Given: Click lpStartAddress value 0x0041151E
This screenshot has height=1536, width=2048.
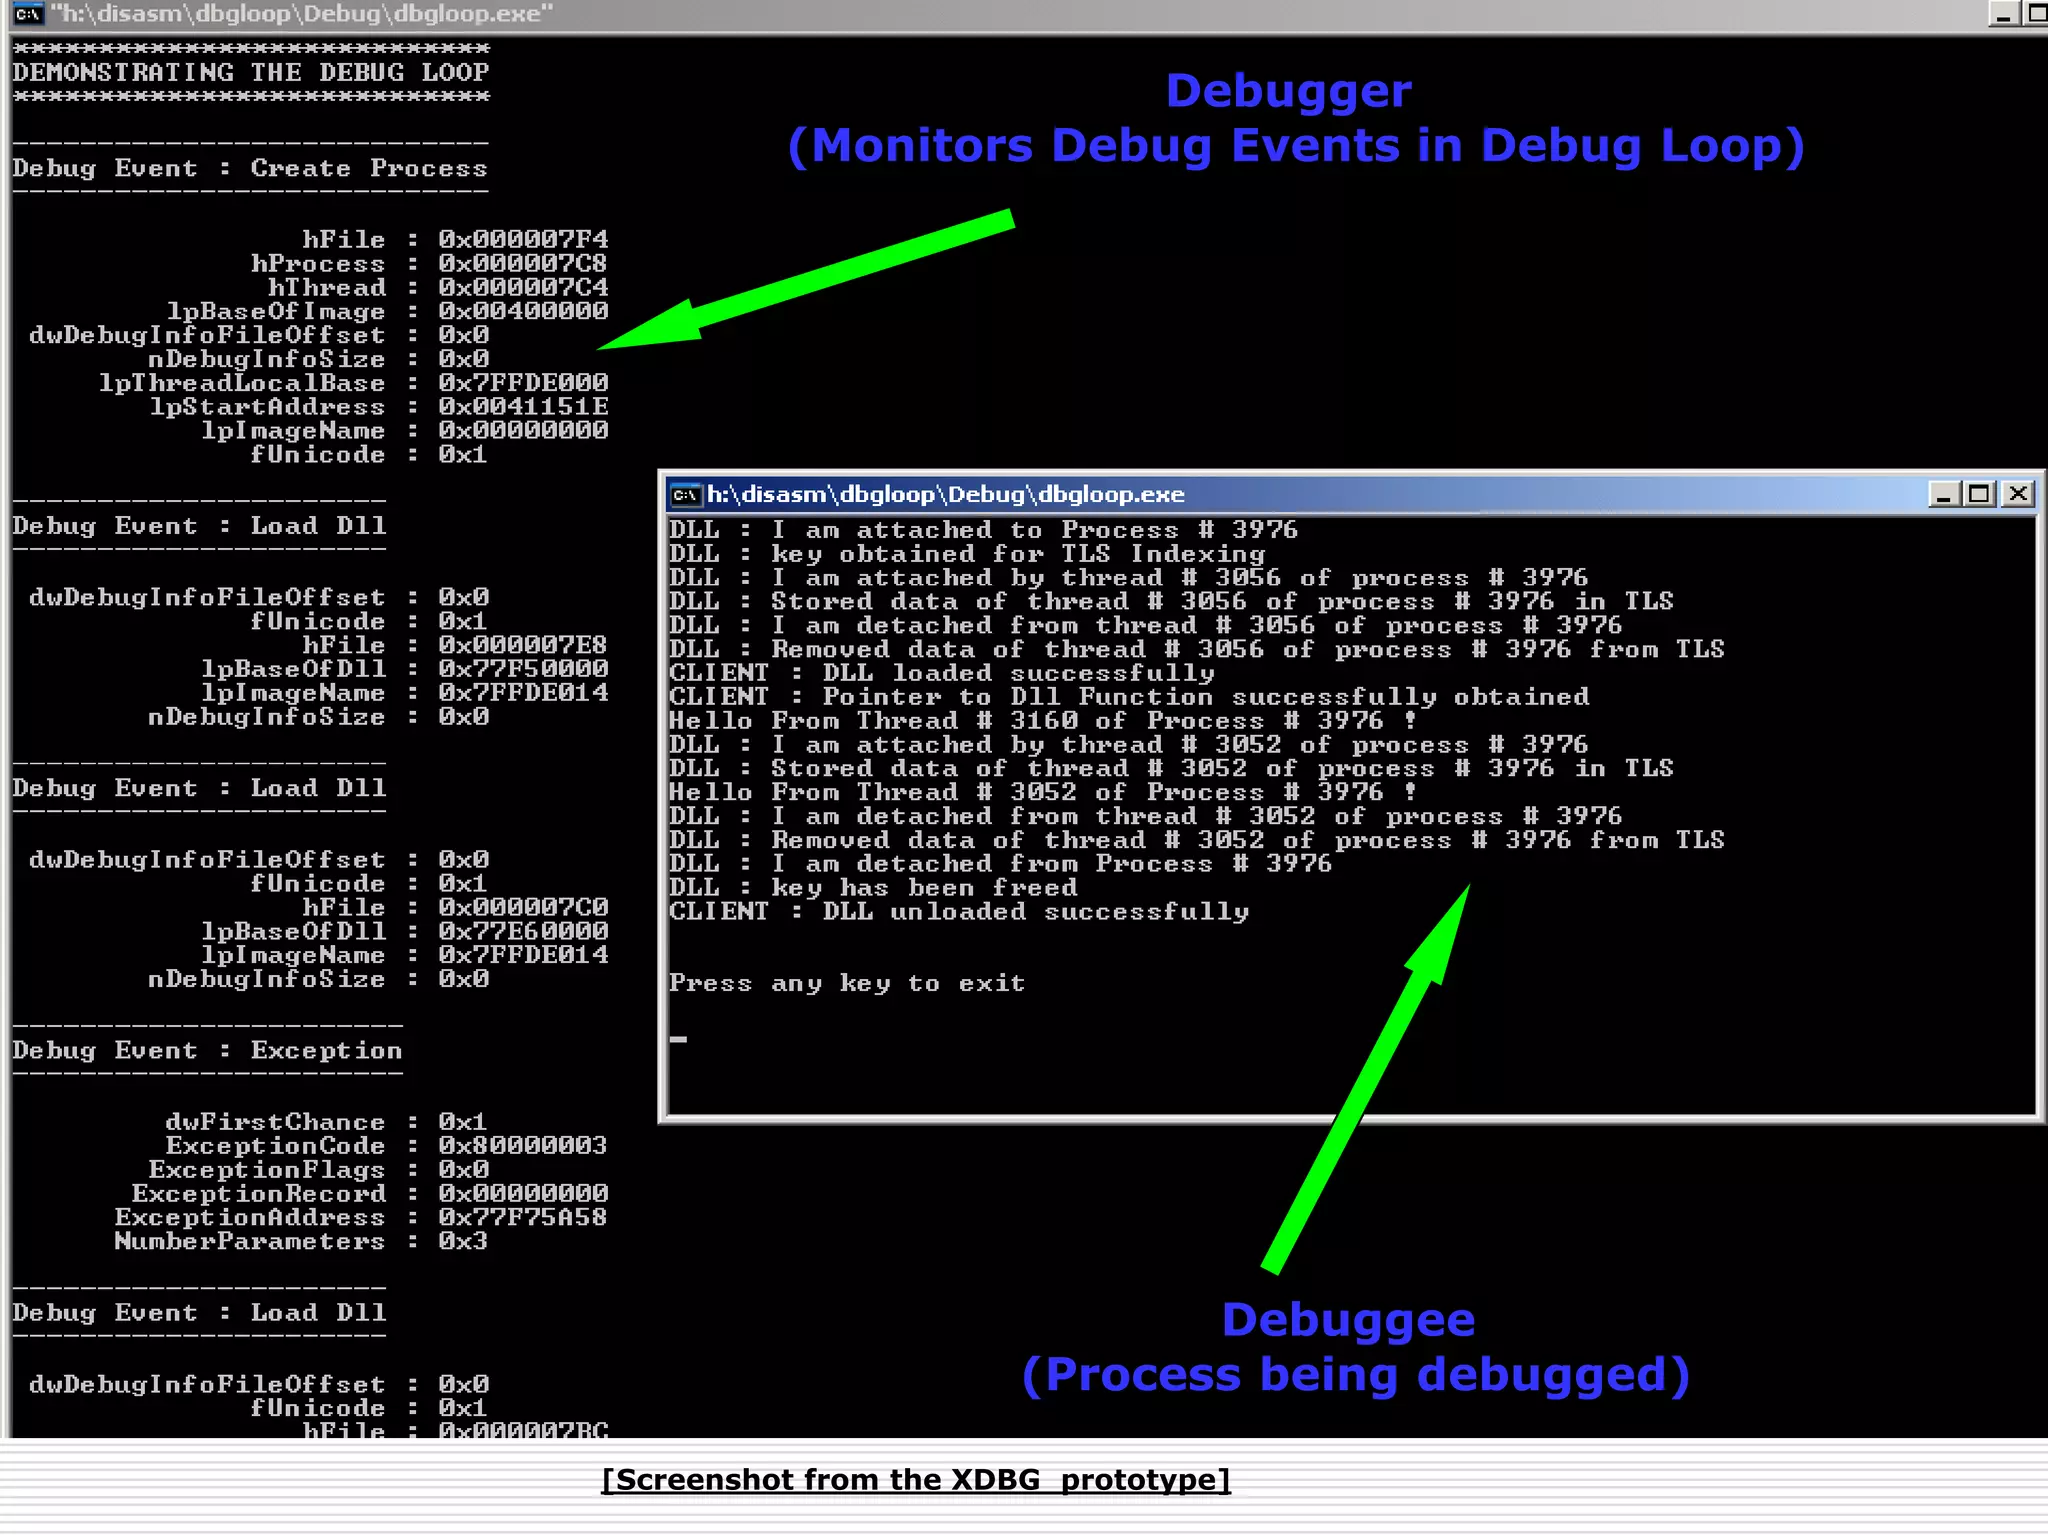Looking at the screenshot, I should [523, 407].
